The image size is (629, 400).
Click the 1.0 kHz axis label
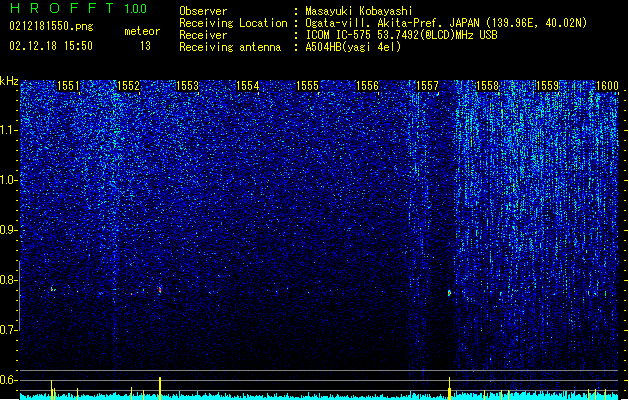coord(9,180)
